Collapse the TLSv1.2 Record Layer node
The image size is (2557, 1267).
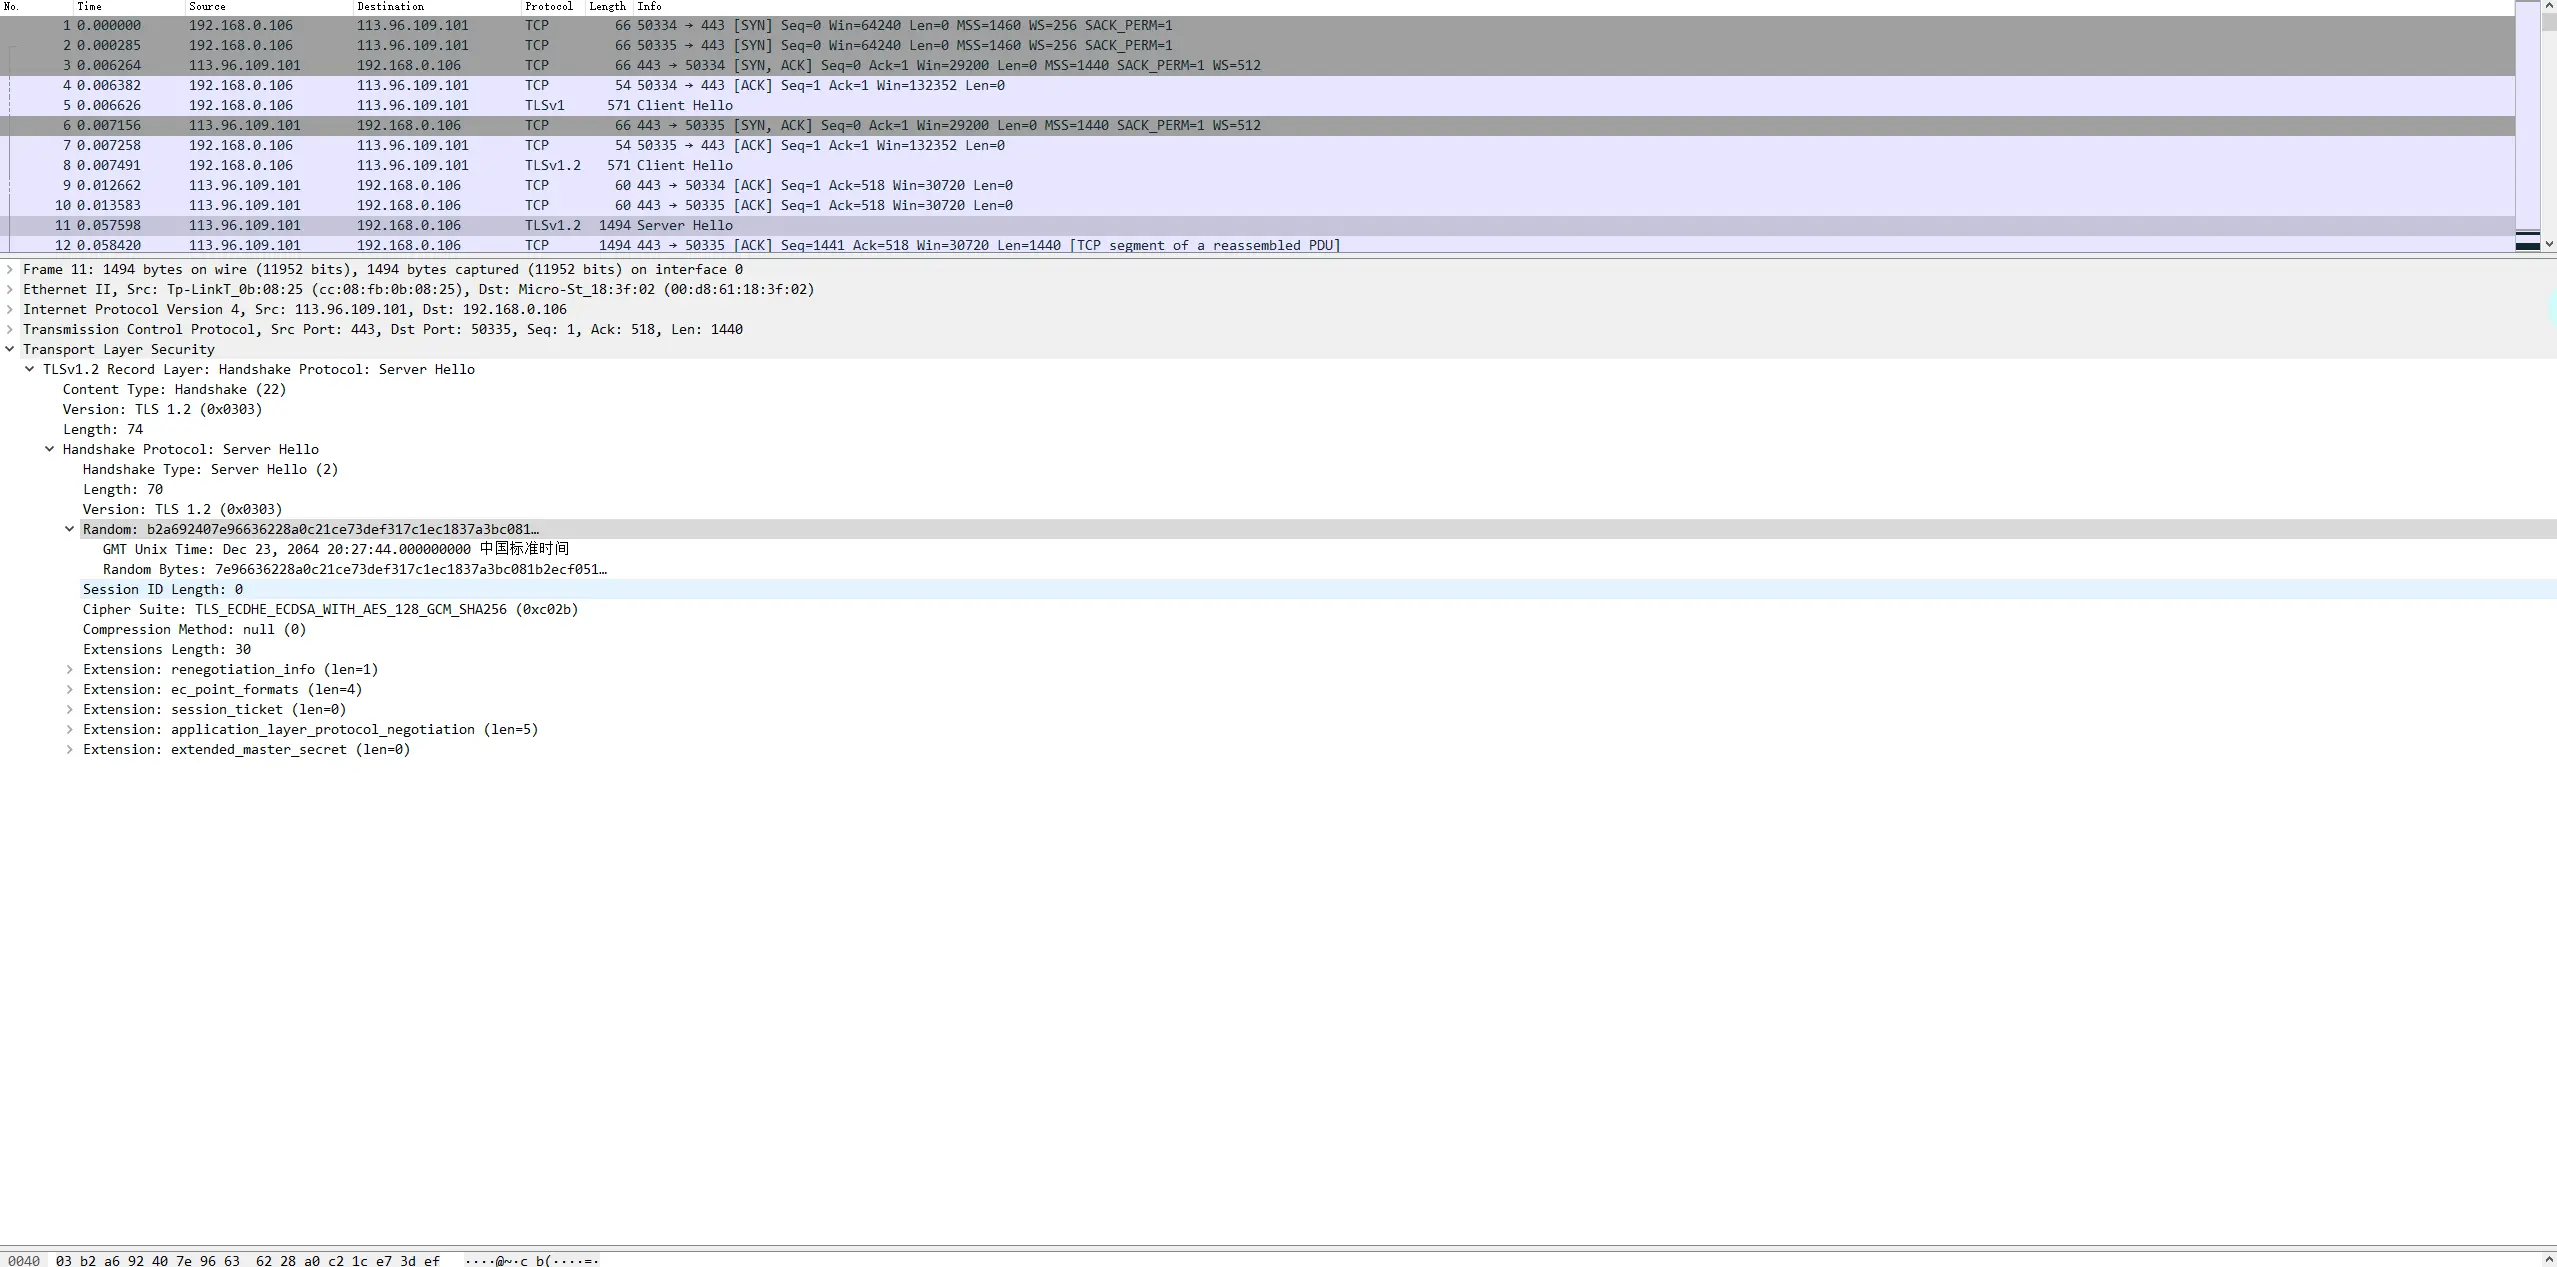point(30,369)
